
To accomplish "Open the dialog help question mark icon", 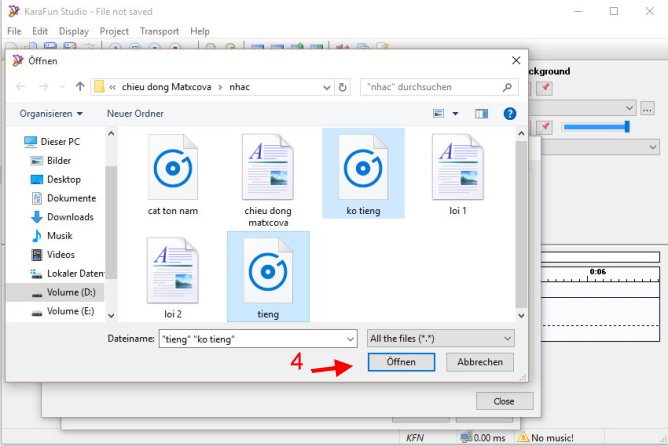I will (509, 114).
